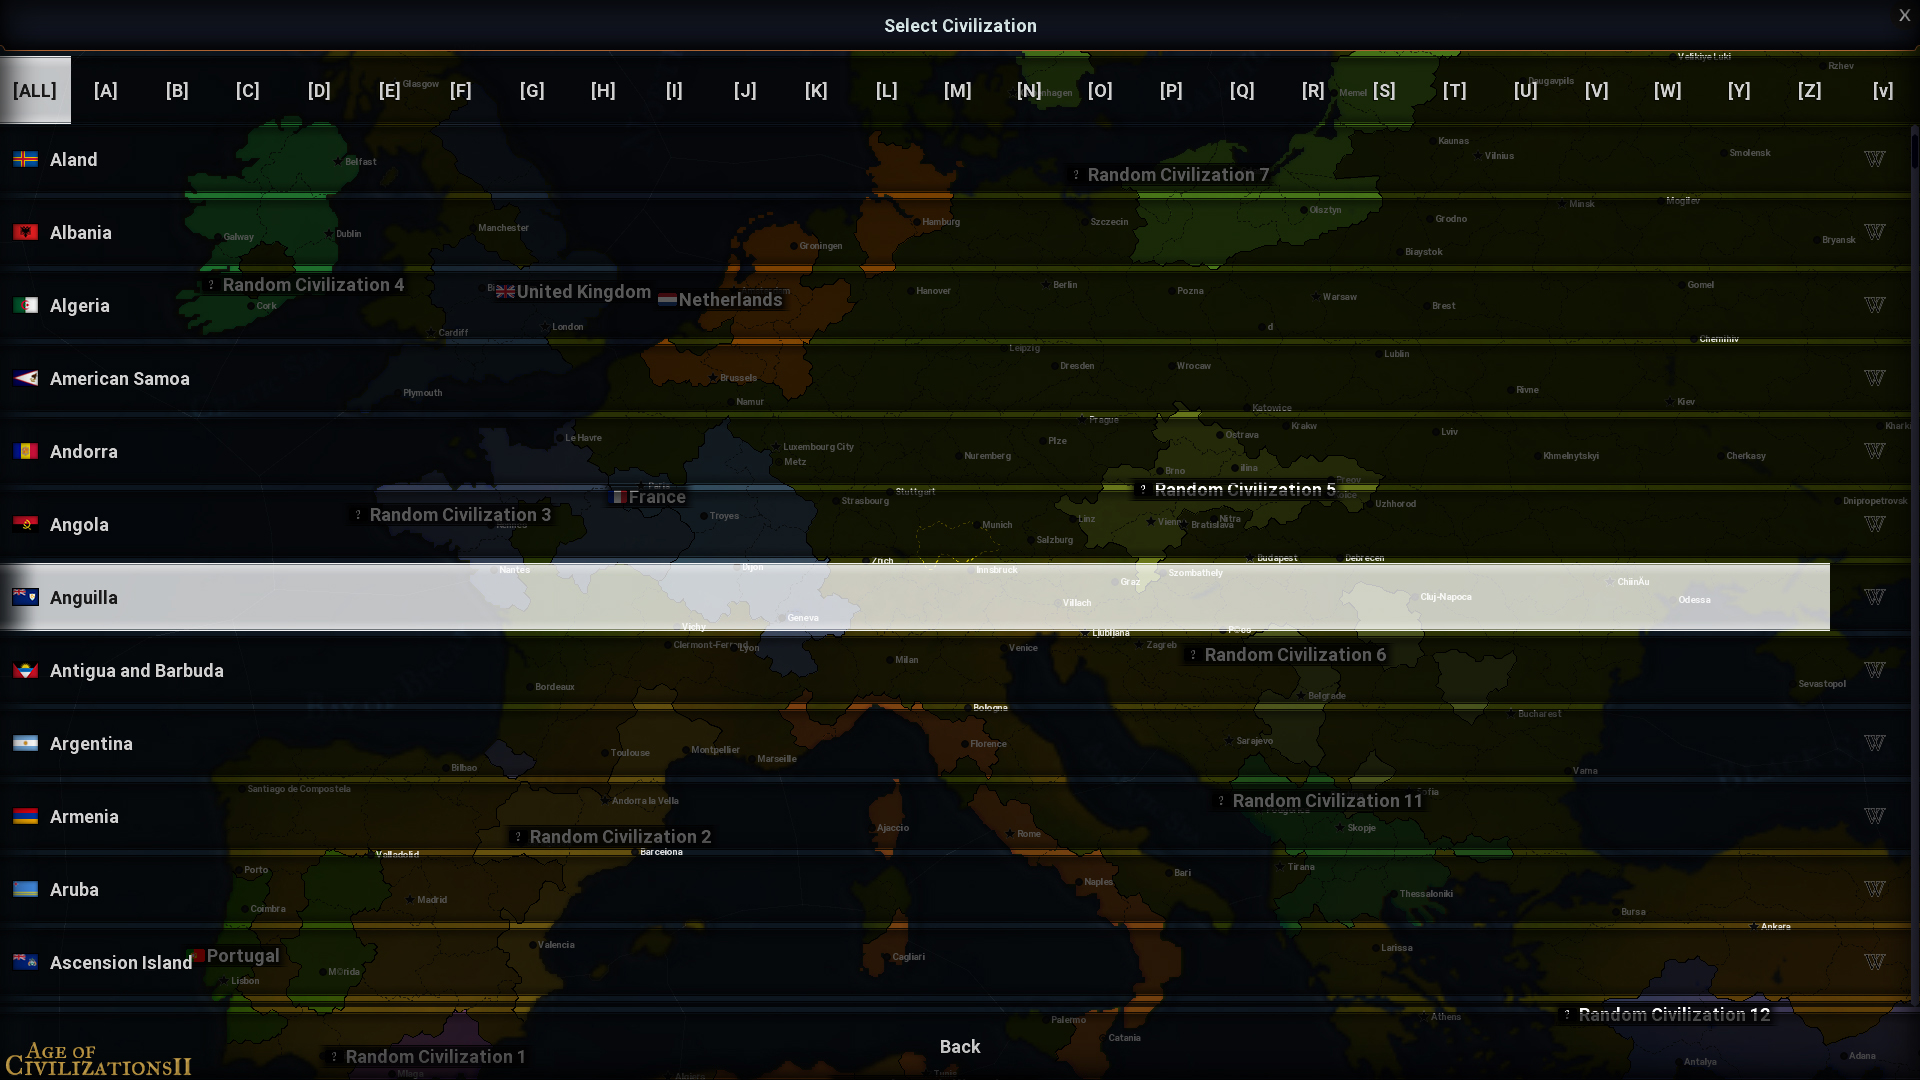Screen dimensions: 1920x1080
Task: Open wiki icon in Andorra row
Action: point(1875,451)
